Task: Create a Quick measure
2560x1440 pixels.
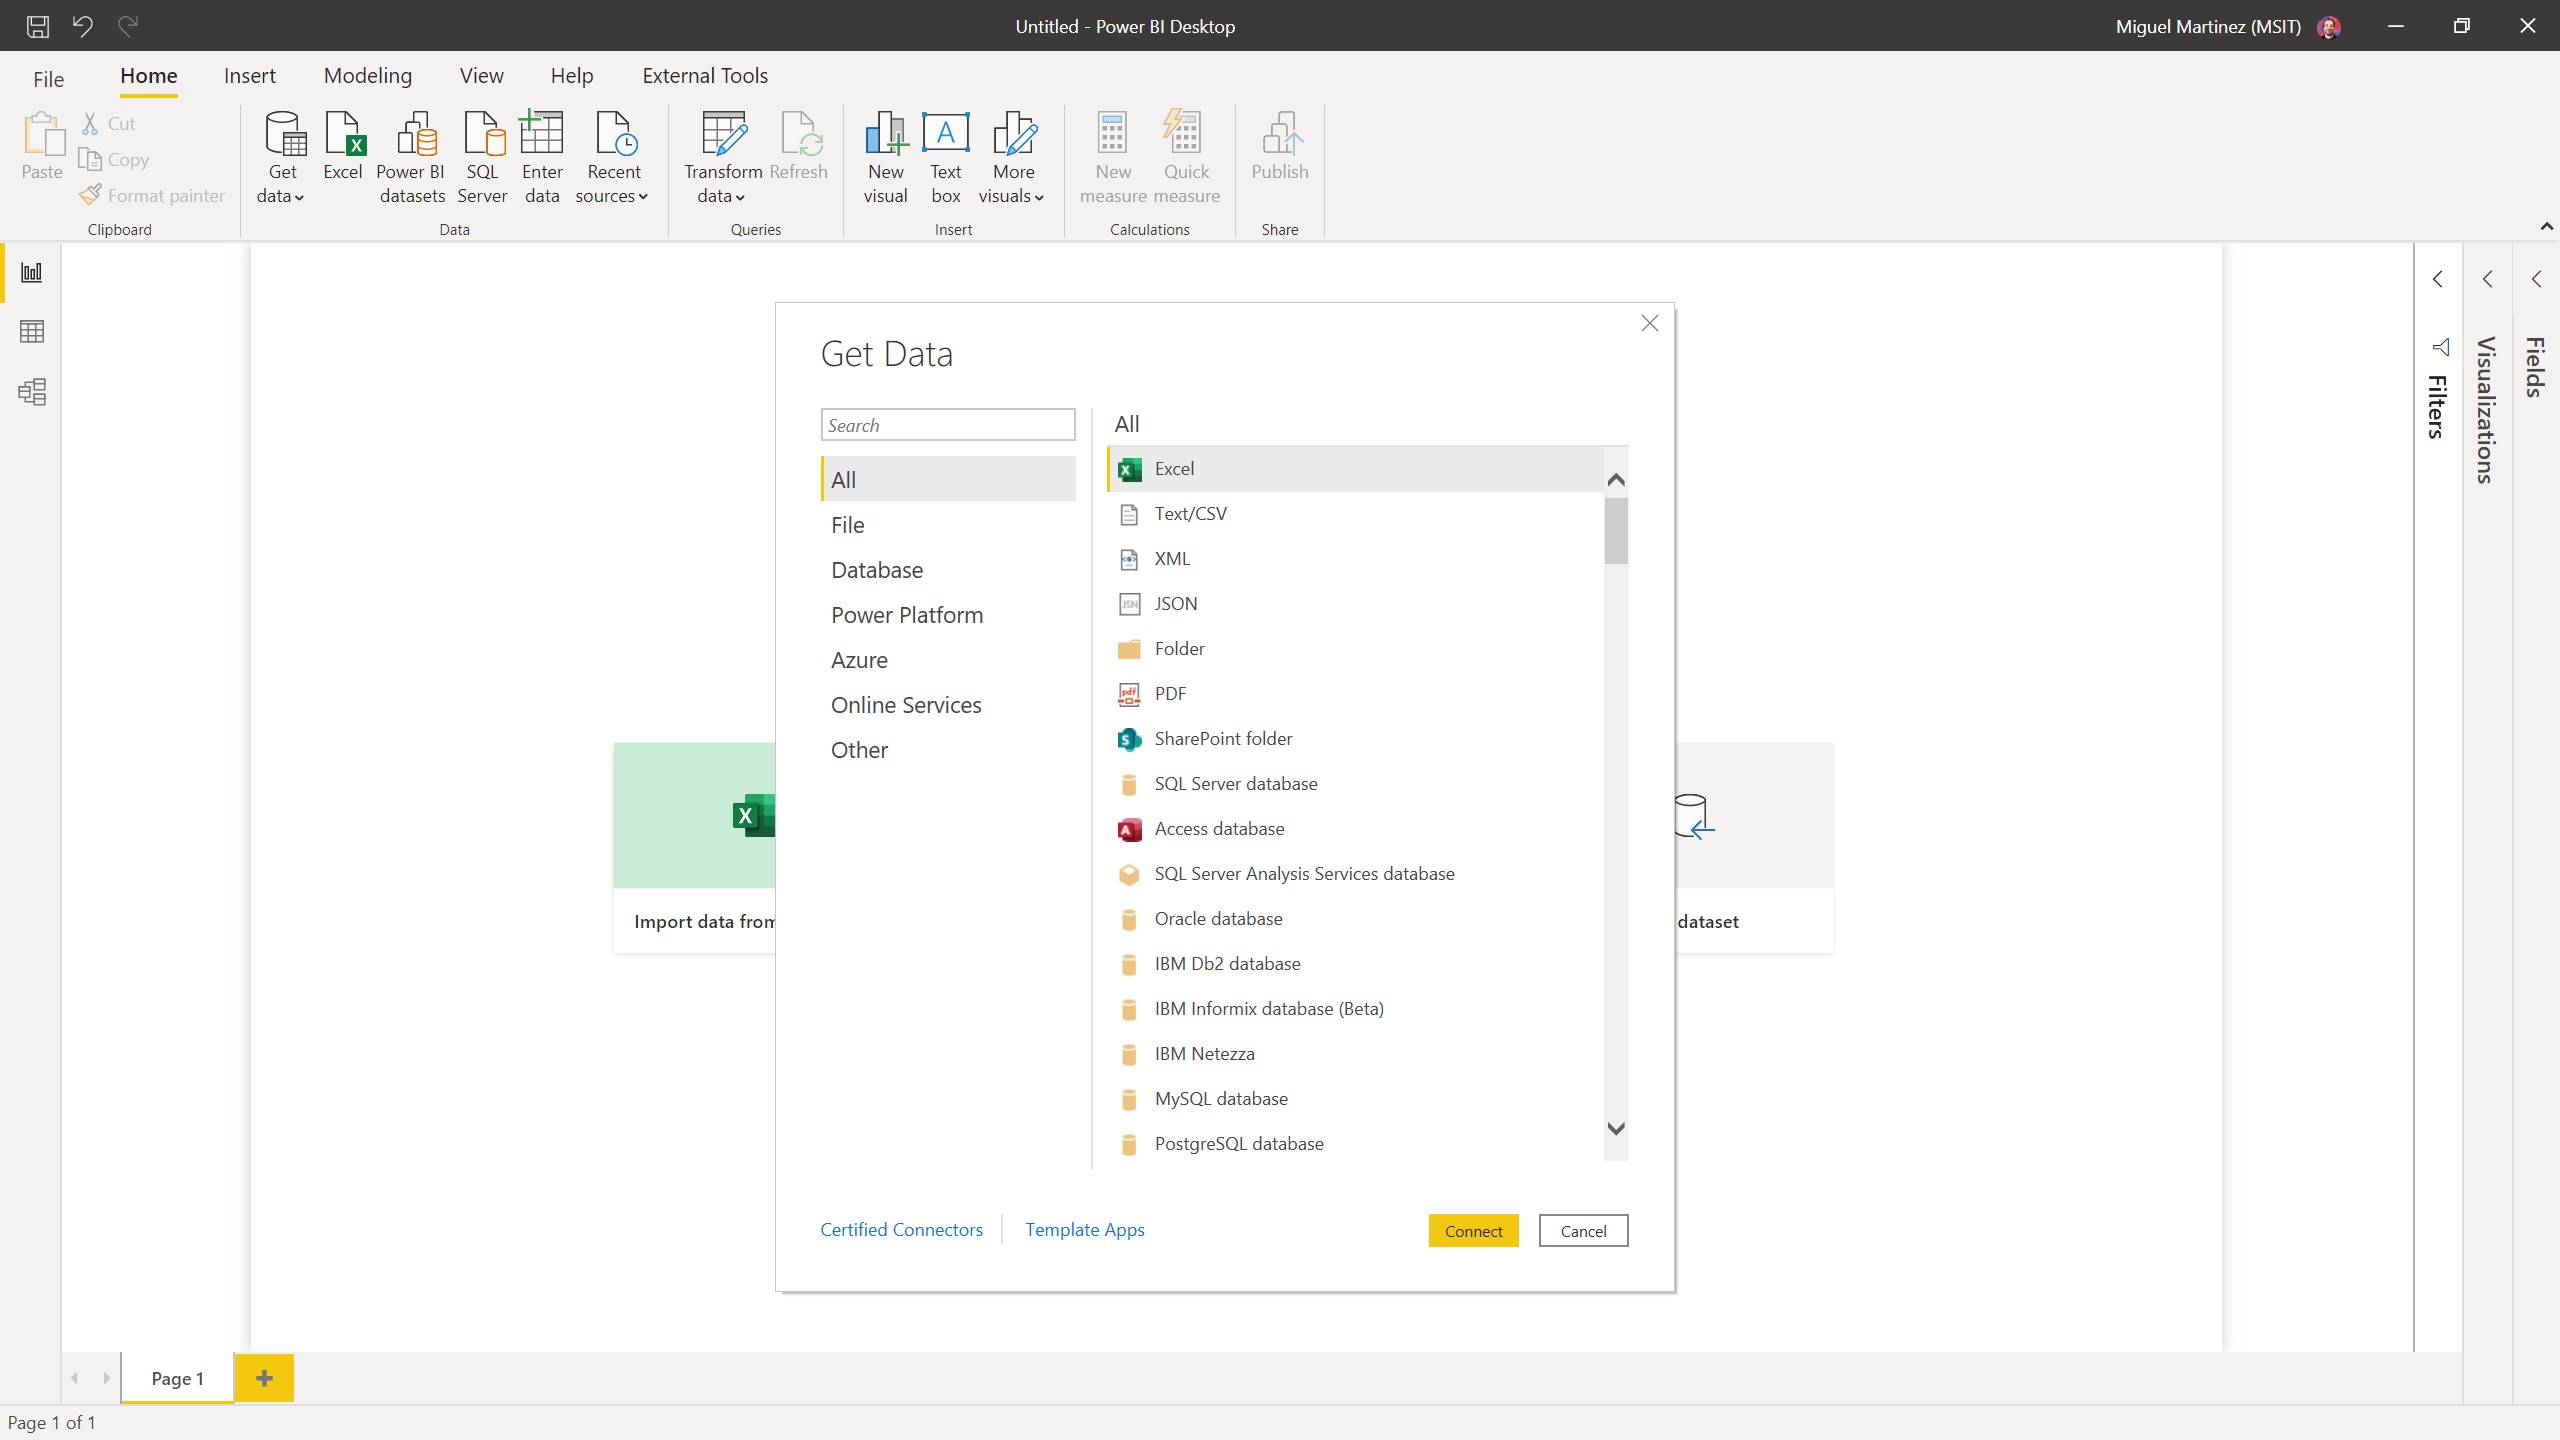Action: pyautogui.click(x=1185, y=155)
